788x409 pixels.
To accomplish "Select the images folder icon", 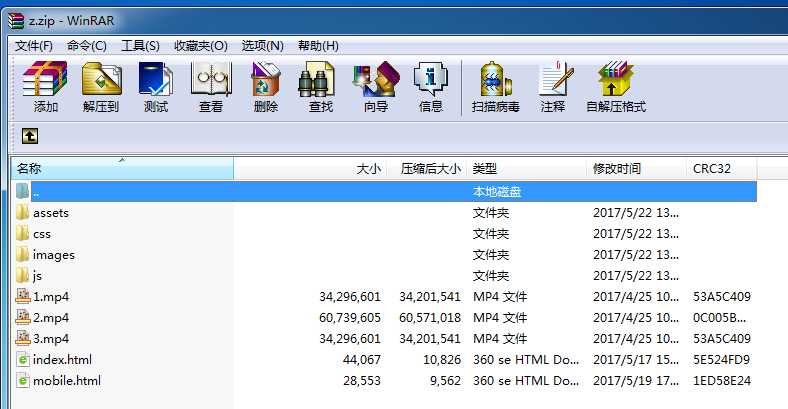I will (22, 255).
